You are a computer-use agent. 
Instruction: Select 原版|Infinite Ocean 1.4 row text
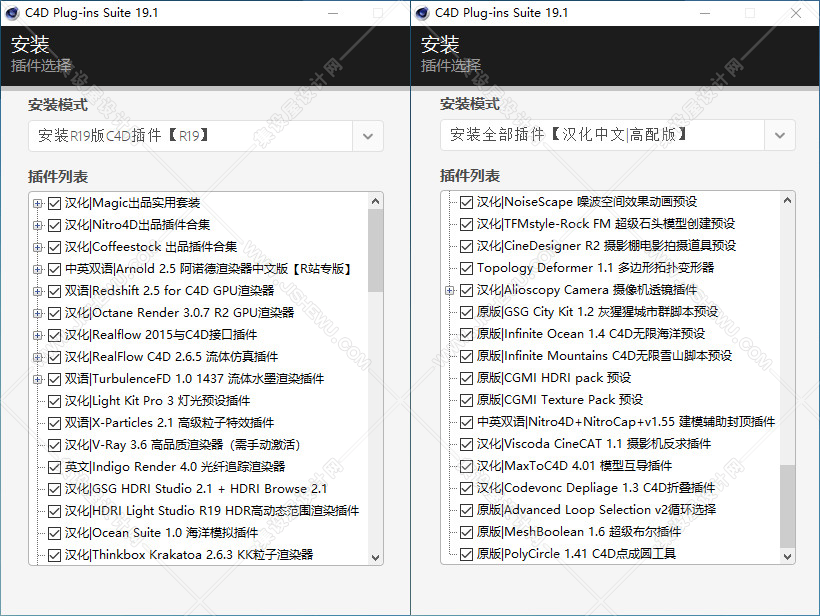tap(591, 334)
